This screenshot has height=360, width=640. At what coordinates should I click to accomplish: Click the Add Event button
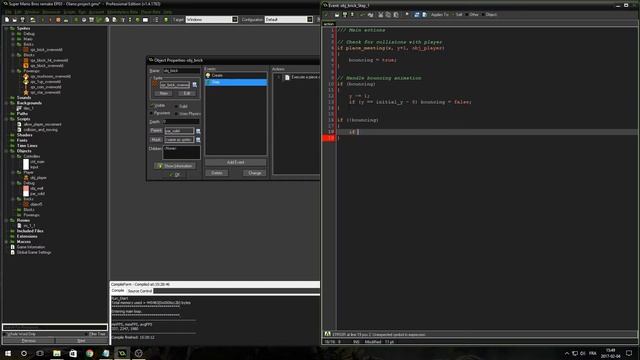[x=236, y=162]
